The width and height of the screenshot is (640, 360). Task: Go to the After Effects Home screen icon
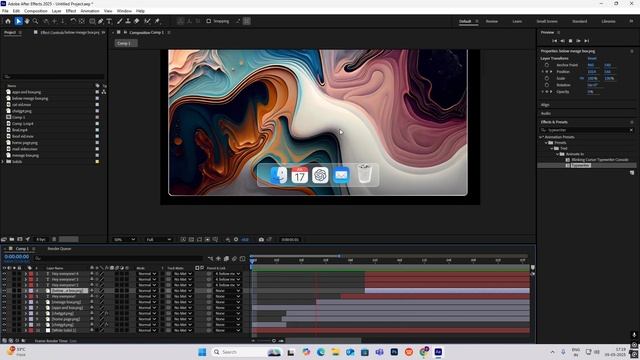tap(8, 21)
